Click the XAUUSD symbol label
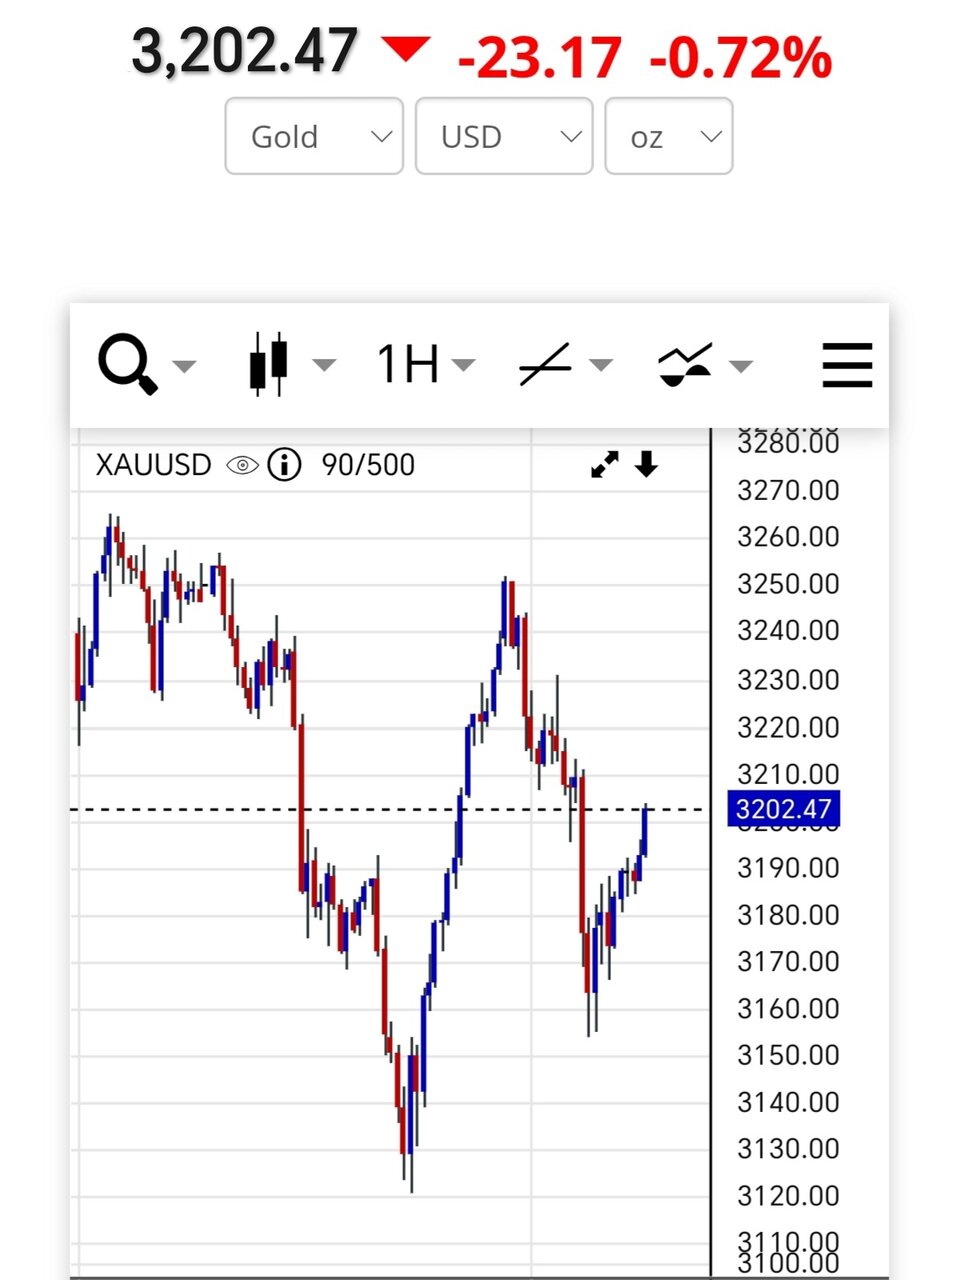The image size is (959, 1280). tap(153, 465)
